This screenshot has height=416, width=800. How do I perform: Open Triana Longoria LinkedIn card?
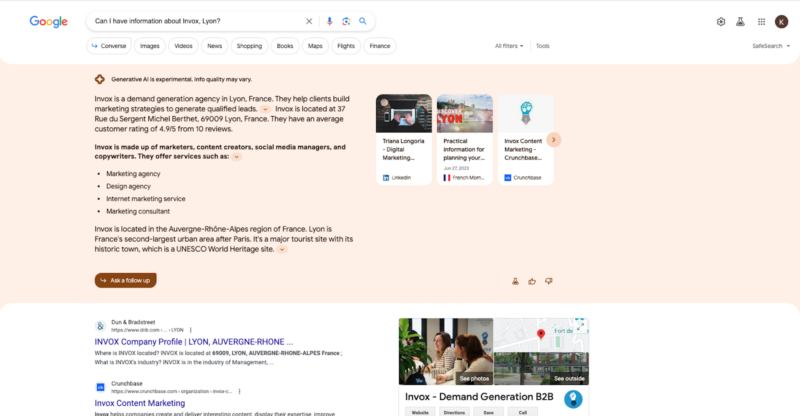[x=404, y=139]
